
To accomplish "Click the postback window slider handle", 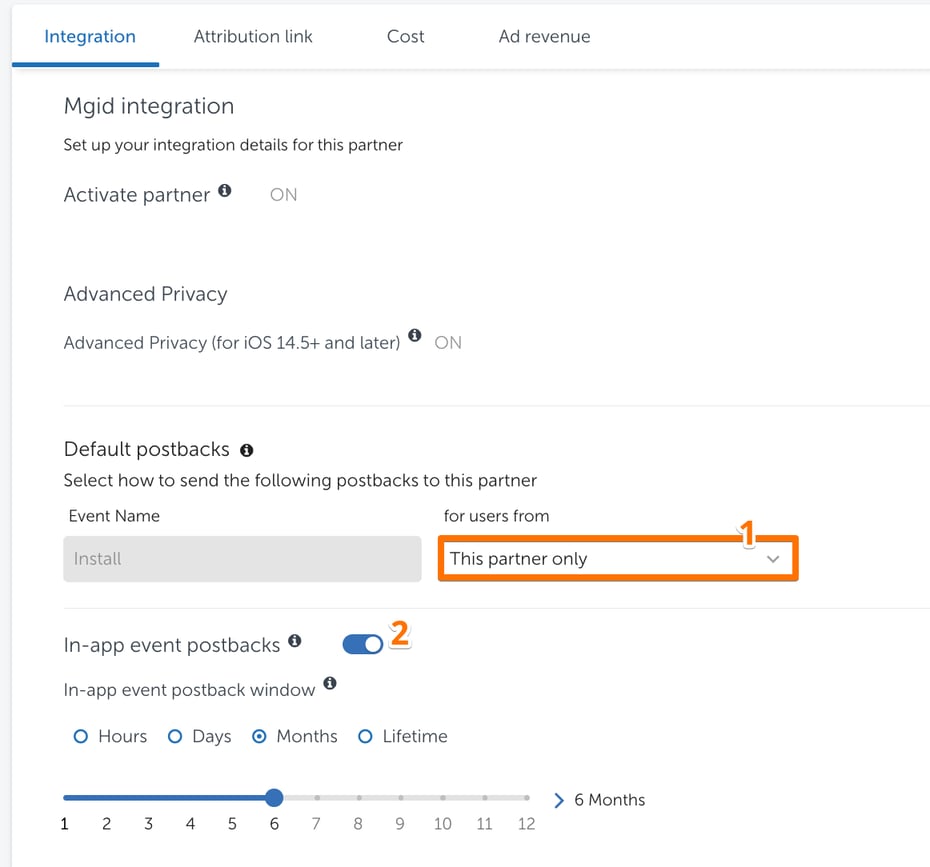I will tap(274, 798).
